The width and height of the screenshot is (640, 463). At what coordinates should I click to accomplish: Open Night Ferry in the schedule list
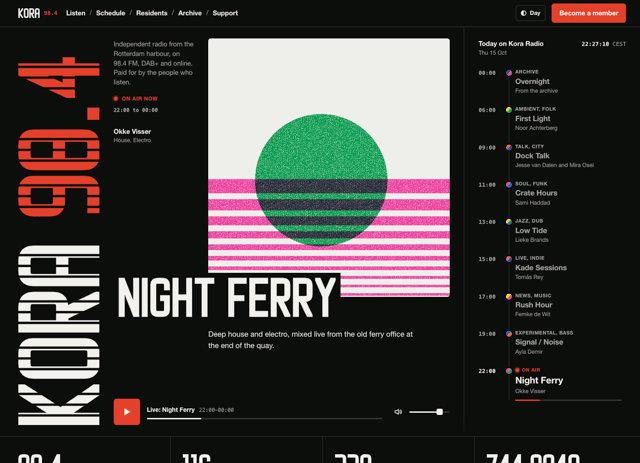[539, 380]
